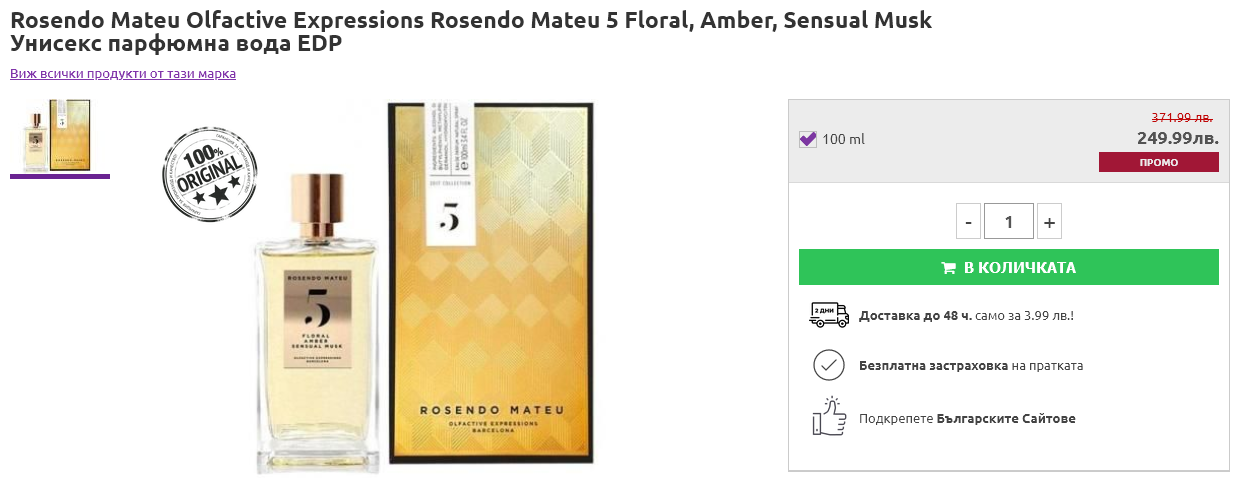
Task: Click the delivery truck icon
Action: coord(828,315)
